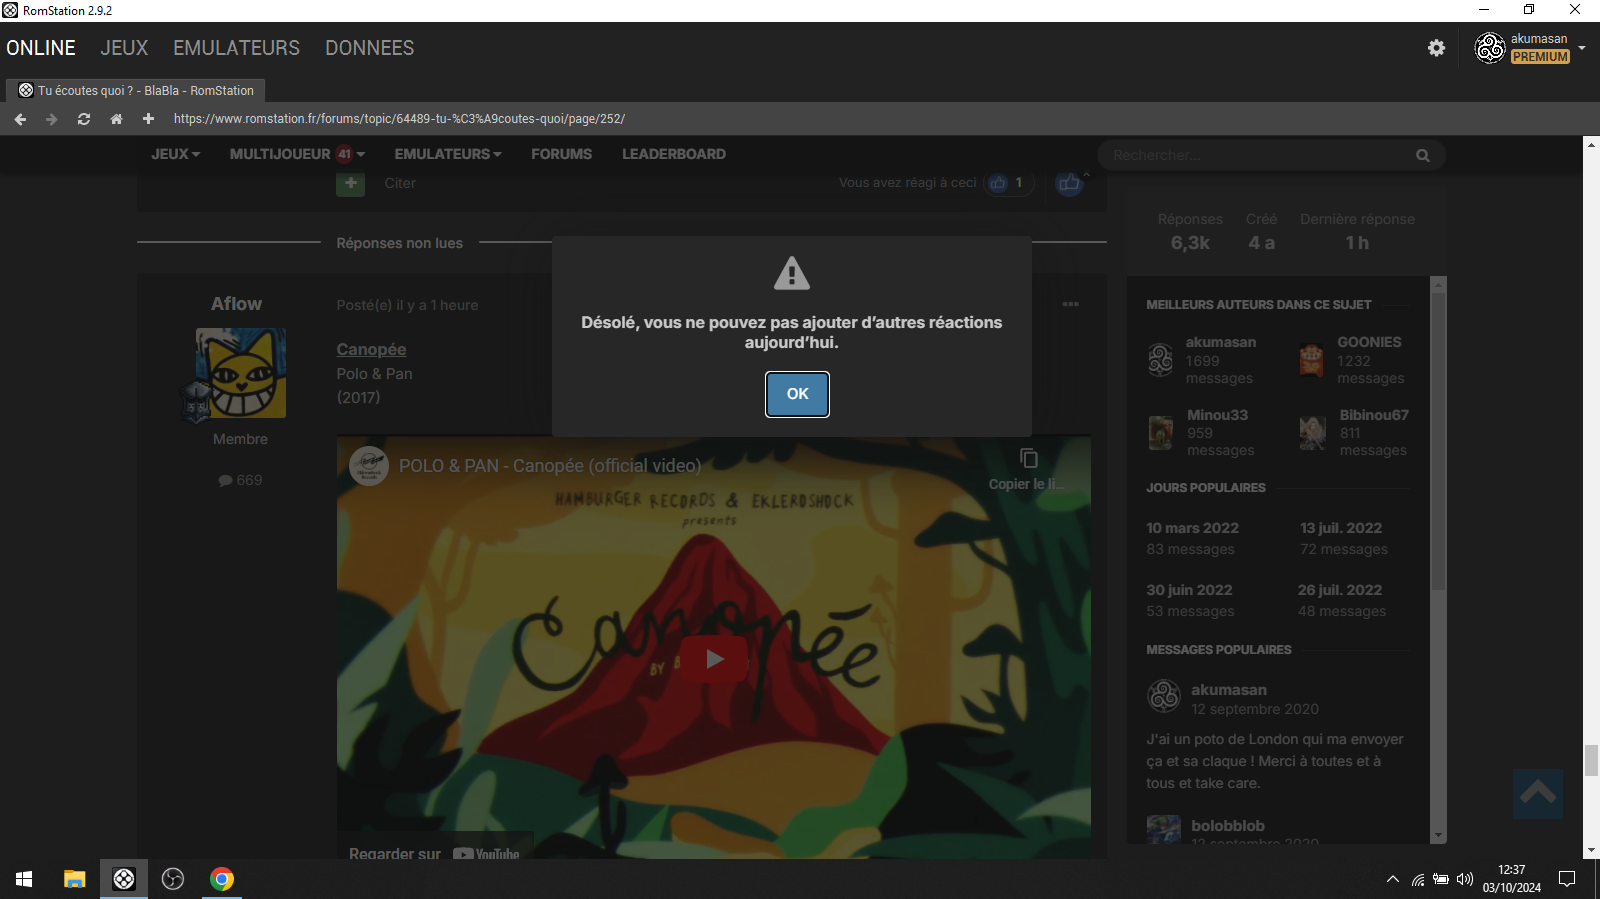Expand the akumasan account dropdown arrow
Screen dimensions: 1600x899
[x=1582, y=48]
